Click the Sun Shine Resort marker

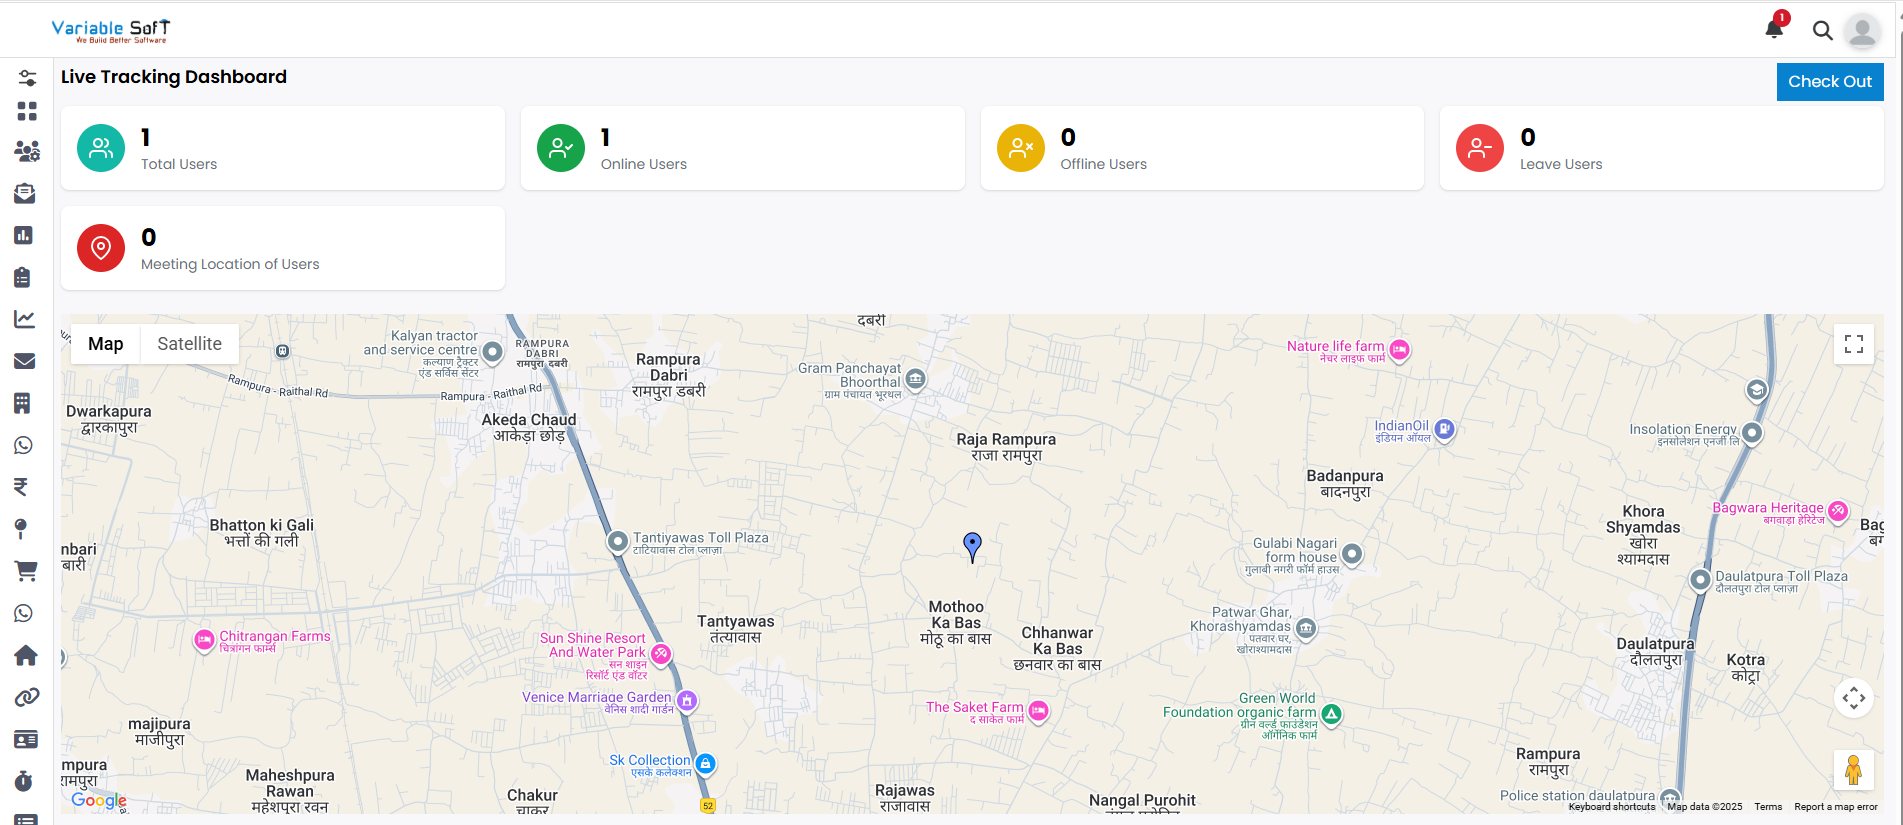(661, 654)
